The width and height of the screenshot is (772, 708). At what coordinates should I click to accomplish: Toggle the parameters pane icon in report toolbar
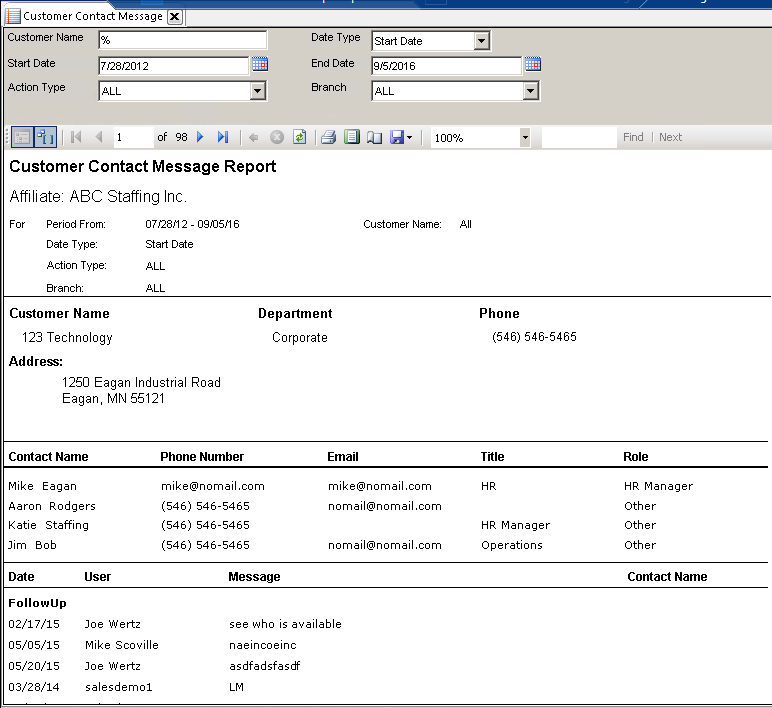coord(22,137)
